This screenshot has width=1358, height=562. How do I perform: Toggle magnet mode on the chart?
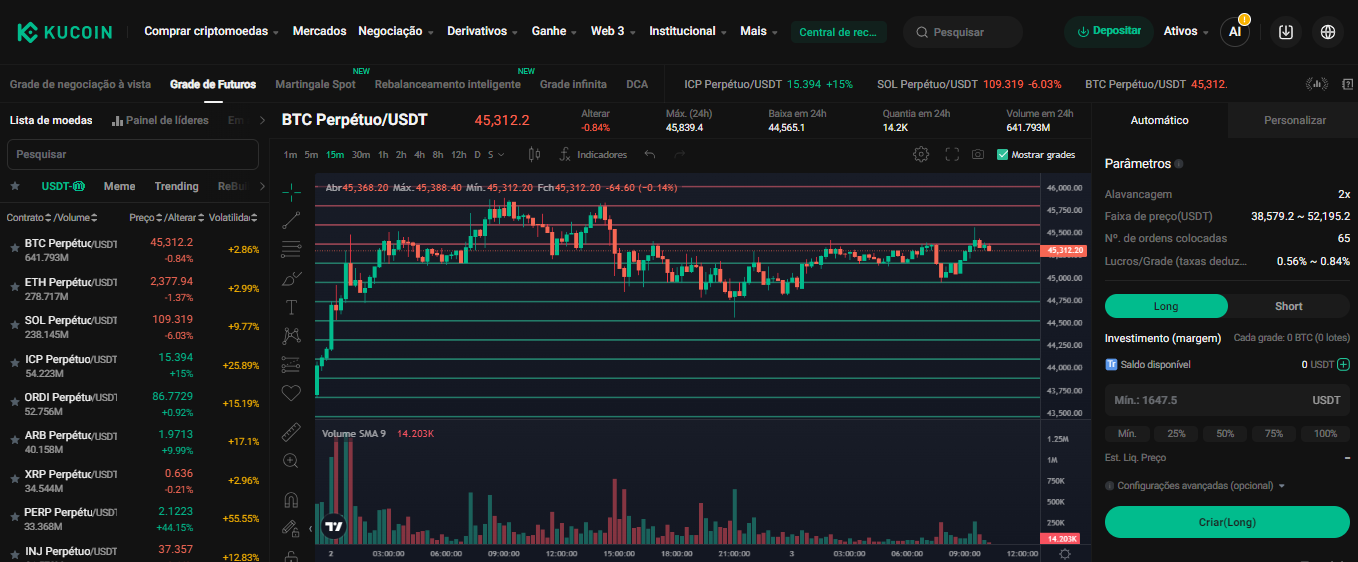(x=291, y=499)
